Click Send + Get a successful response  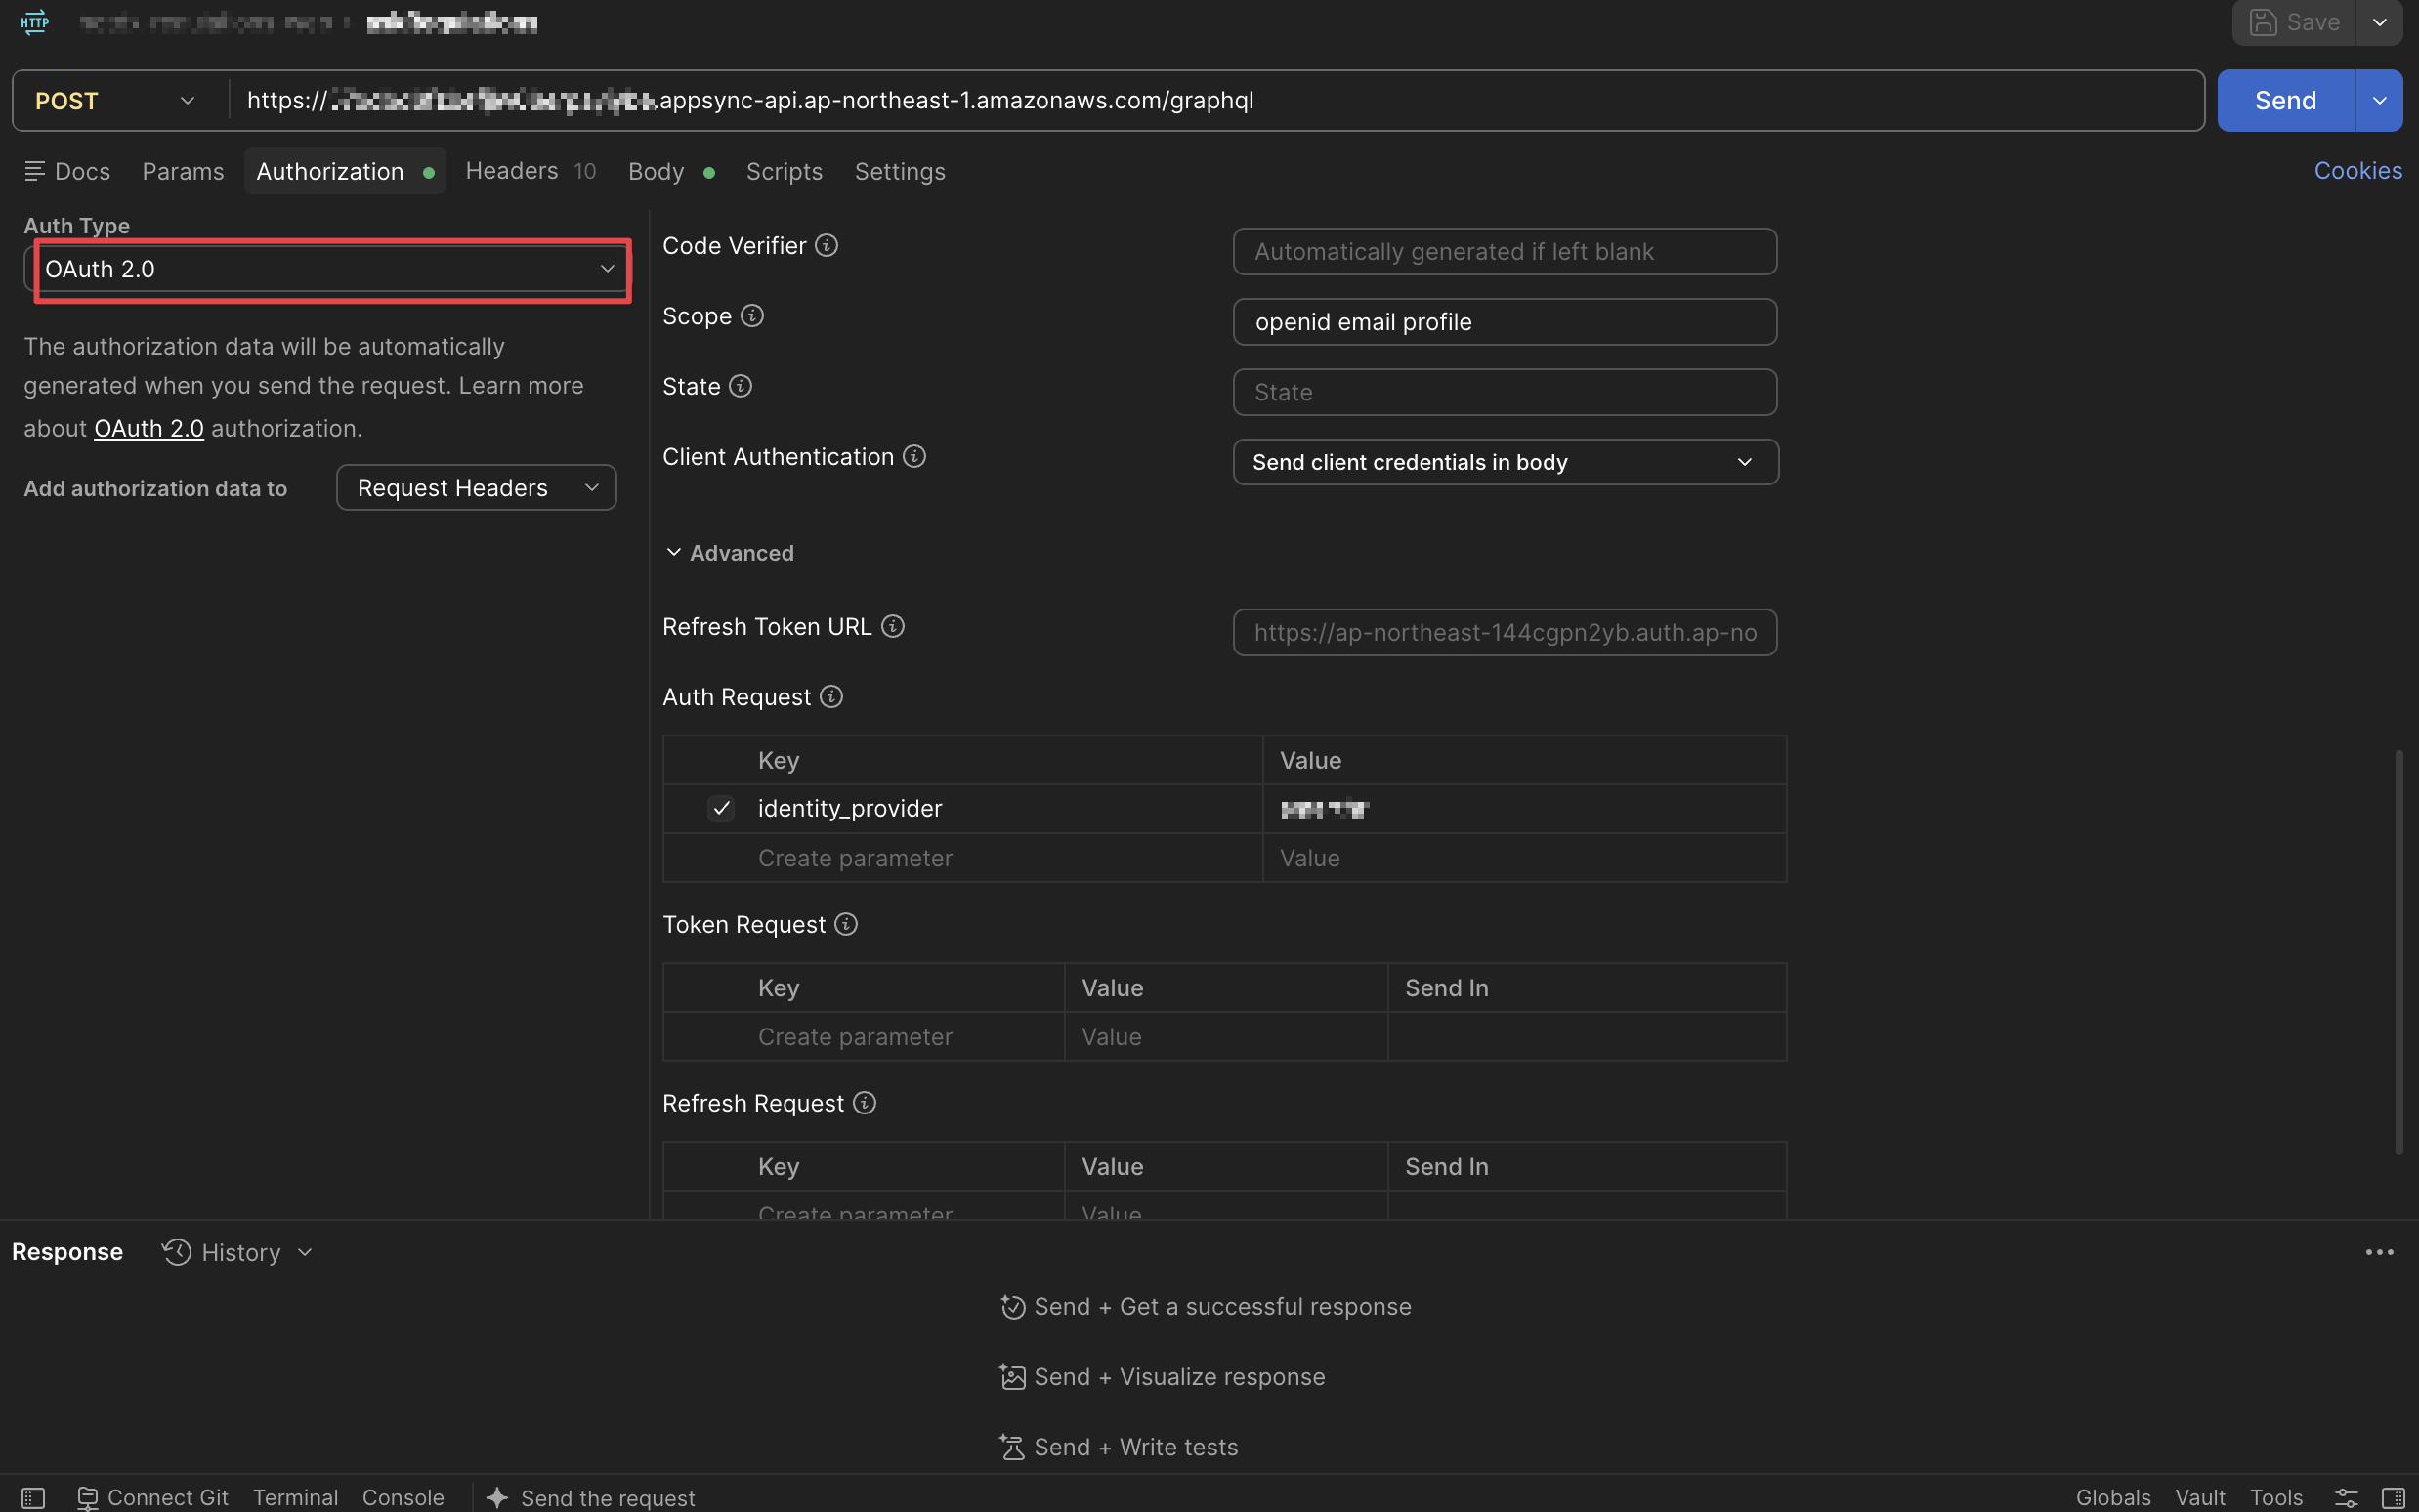[1206, 1307]
